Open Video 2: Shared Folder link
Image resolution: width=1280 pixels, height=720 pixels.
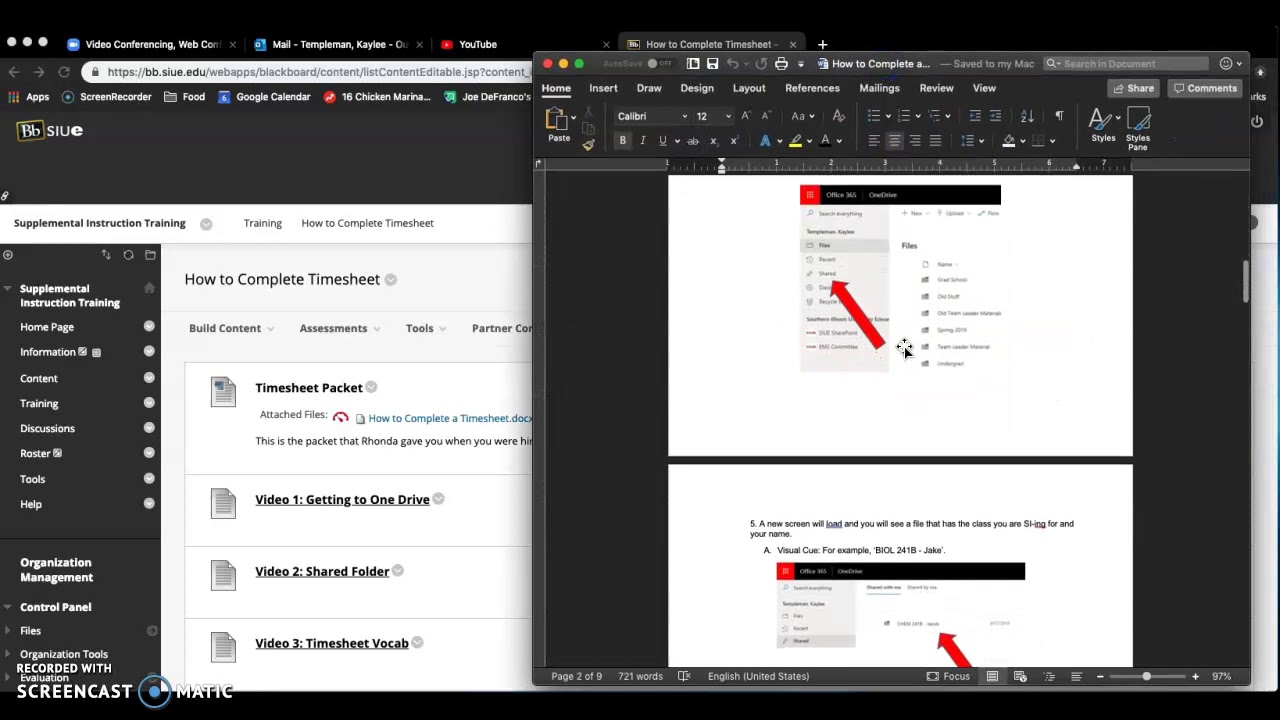[x=322, y=572]
